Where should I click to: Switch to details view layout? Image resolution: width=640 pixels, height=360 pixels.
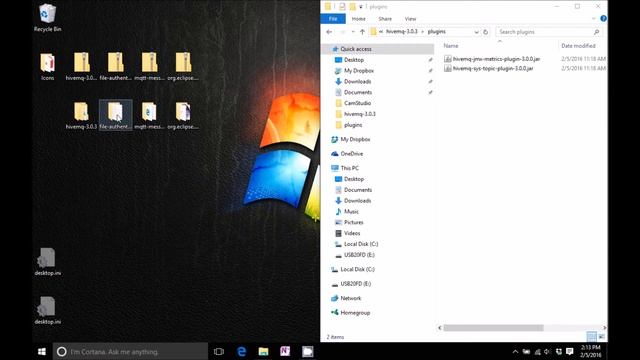pos(591,336)
